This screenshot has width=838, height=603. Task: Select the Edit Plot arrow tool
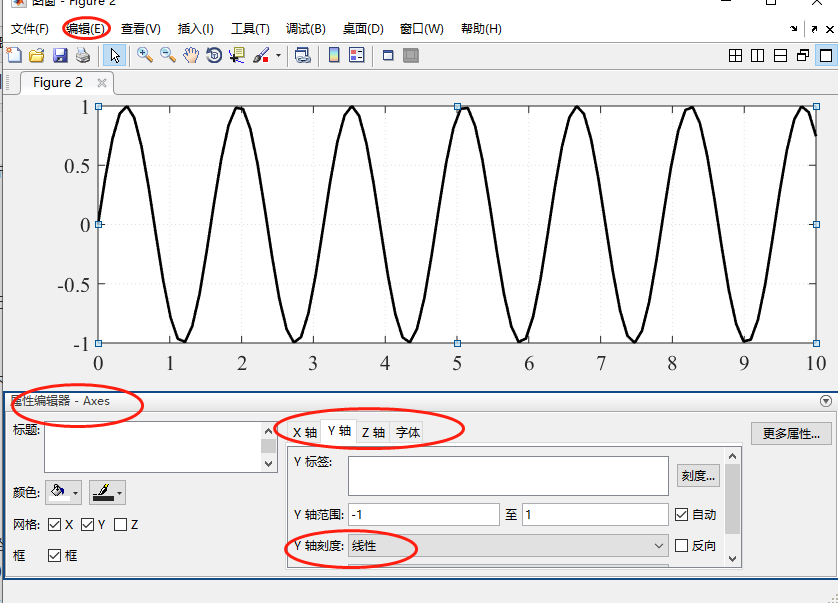coord(114,55)
